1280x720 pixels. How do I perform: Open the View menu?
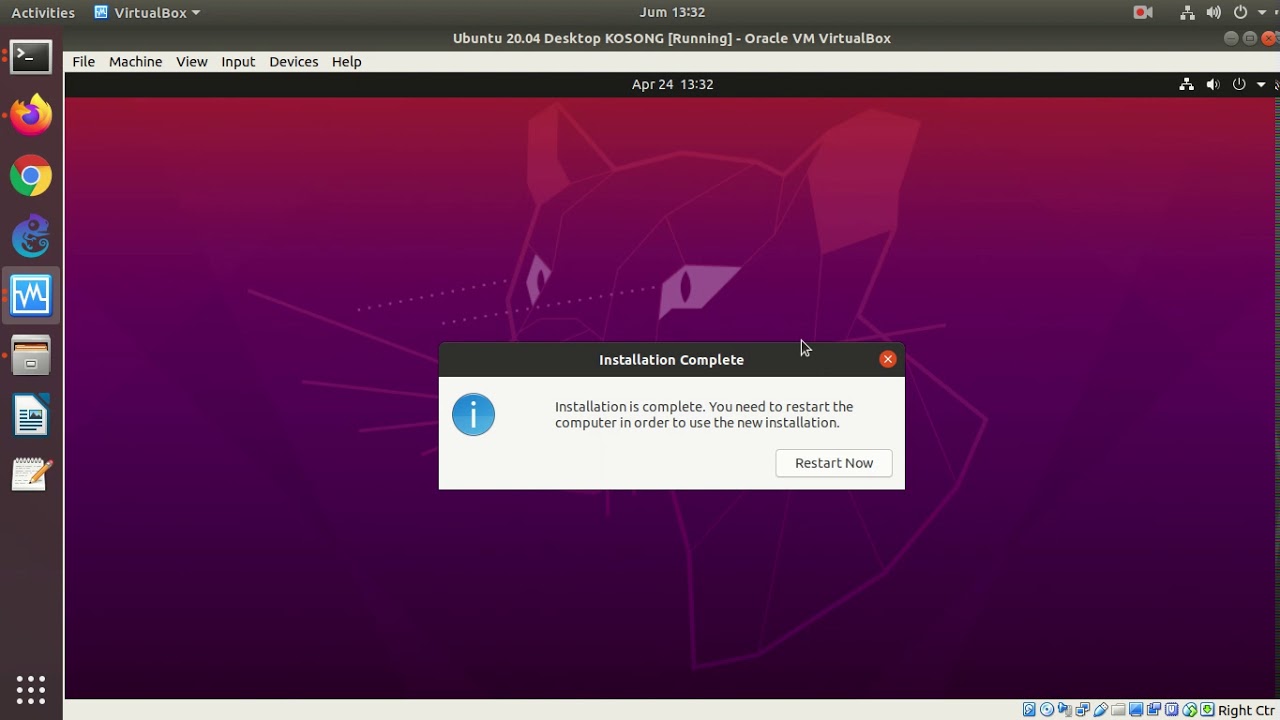click(192, 62)
